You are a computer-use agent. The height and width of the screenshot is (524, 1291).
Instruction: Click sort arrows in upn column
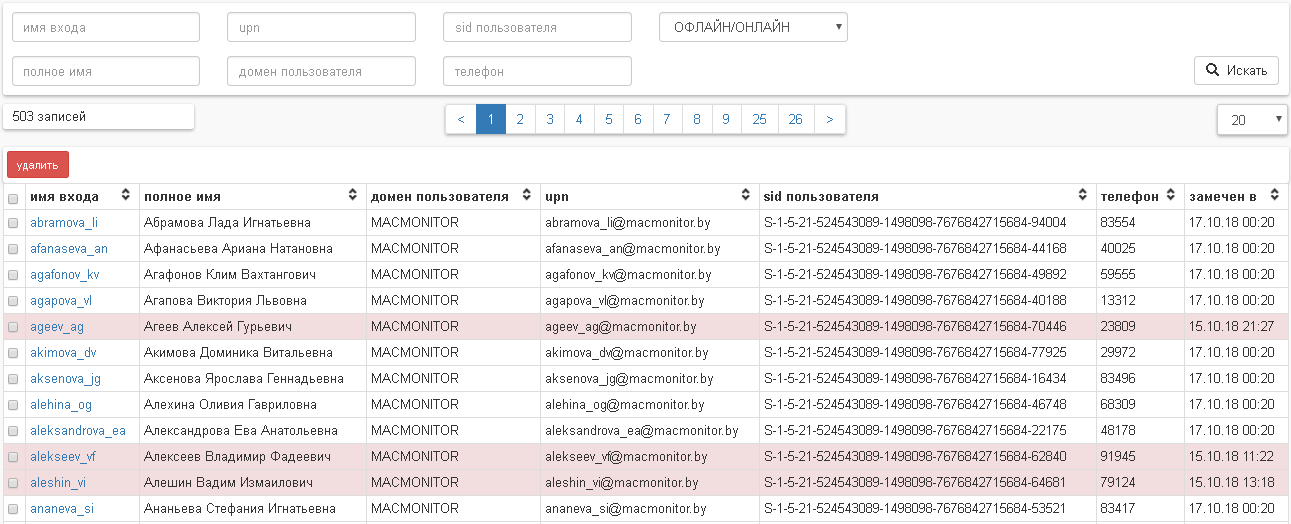tap(746, 196)
